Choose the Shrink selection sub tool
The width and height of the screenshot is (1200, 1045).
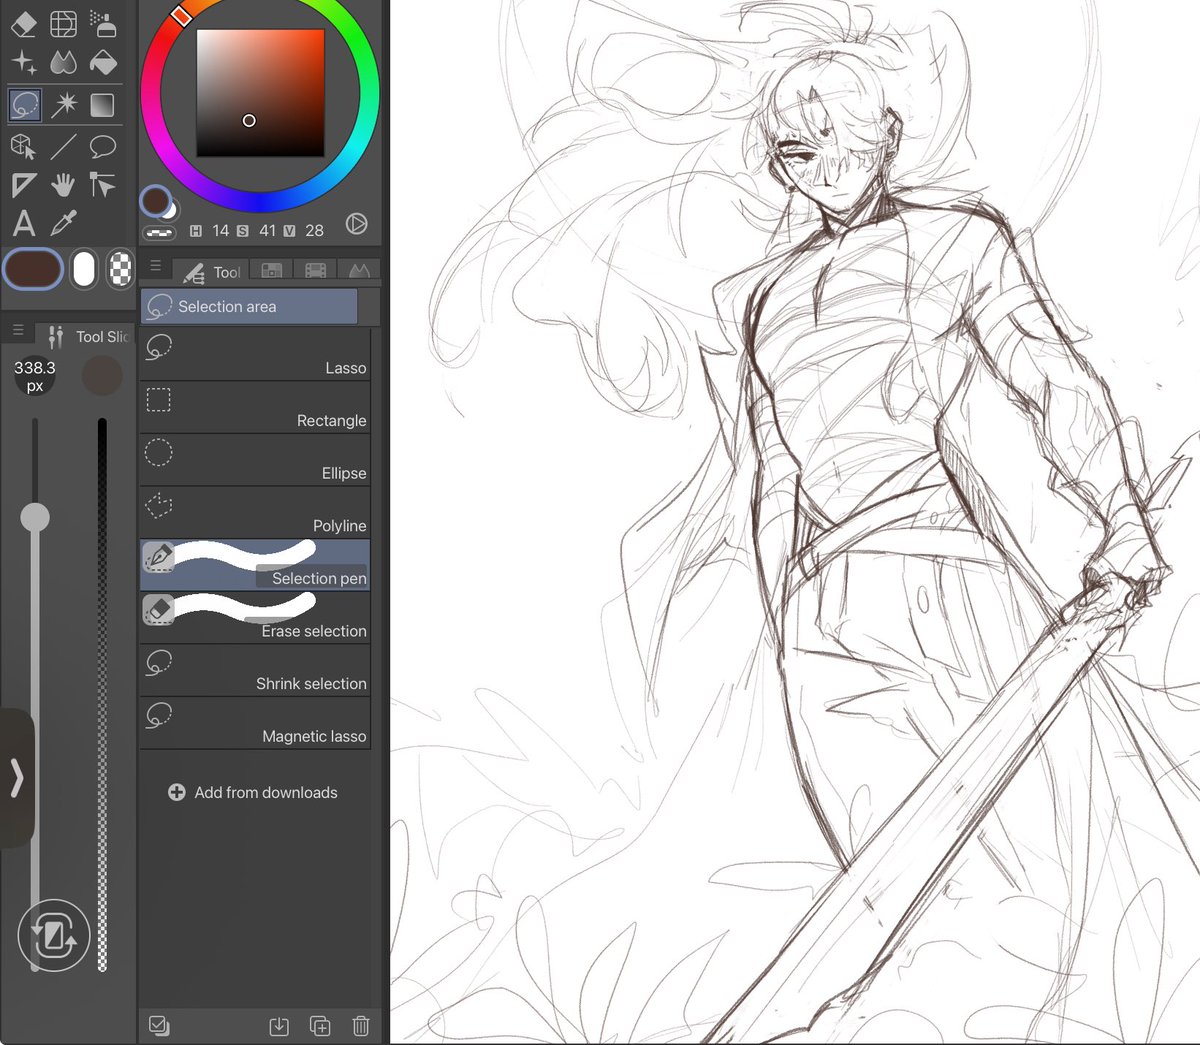(255, 671)
